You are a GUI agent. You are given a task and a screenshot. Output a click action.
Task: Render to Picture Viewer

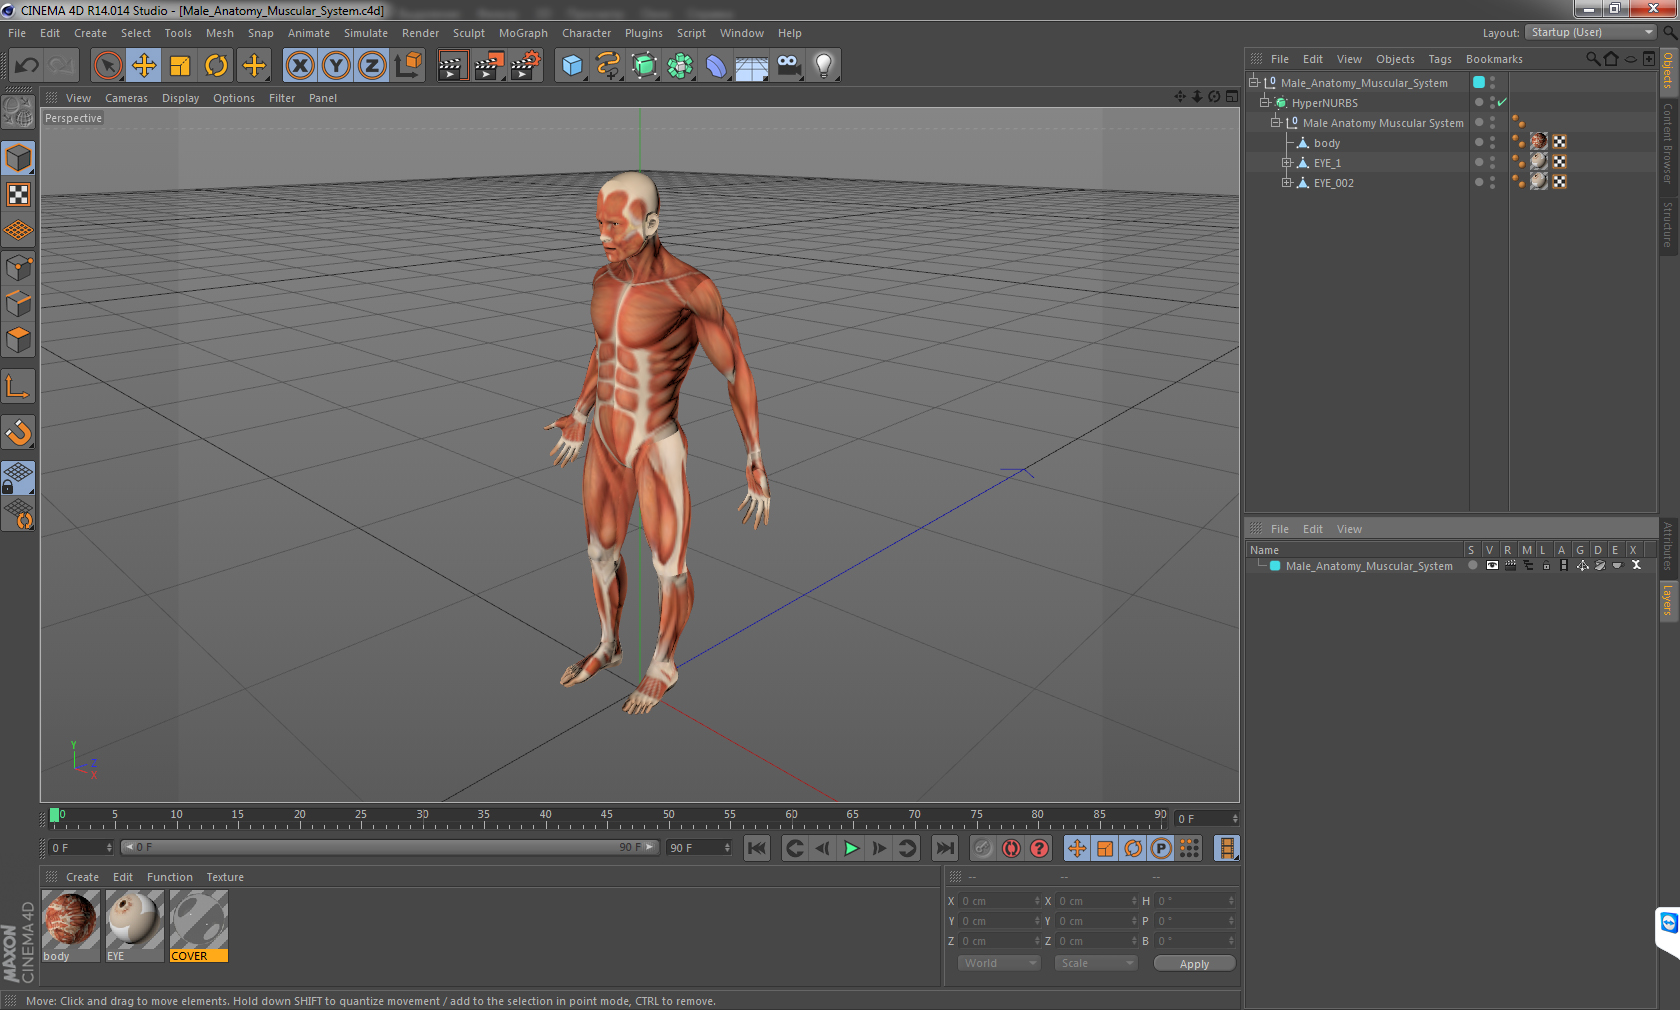489,66
